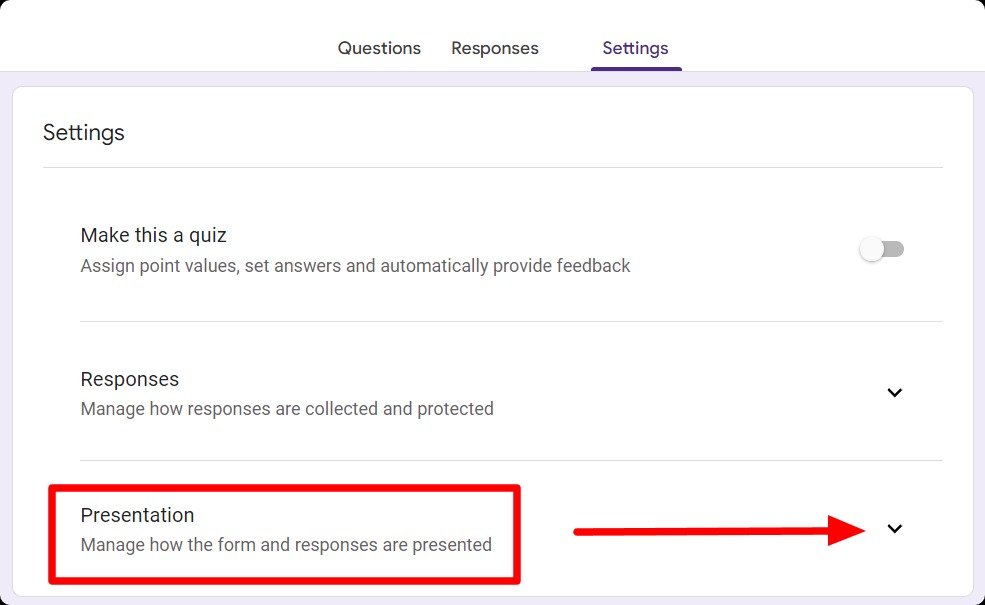Collapse arrow icon next to Responses section
Image resolution: width=985 pixels, height=605 pixels.
click(x=894, y=393)
